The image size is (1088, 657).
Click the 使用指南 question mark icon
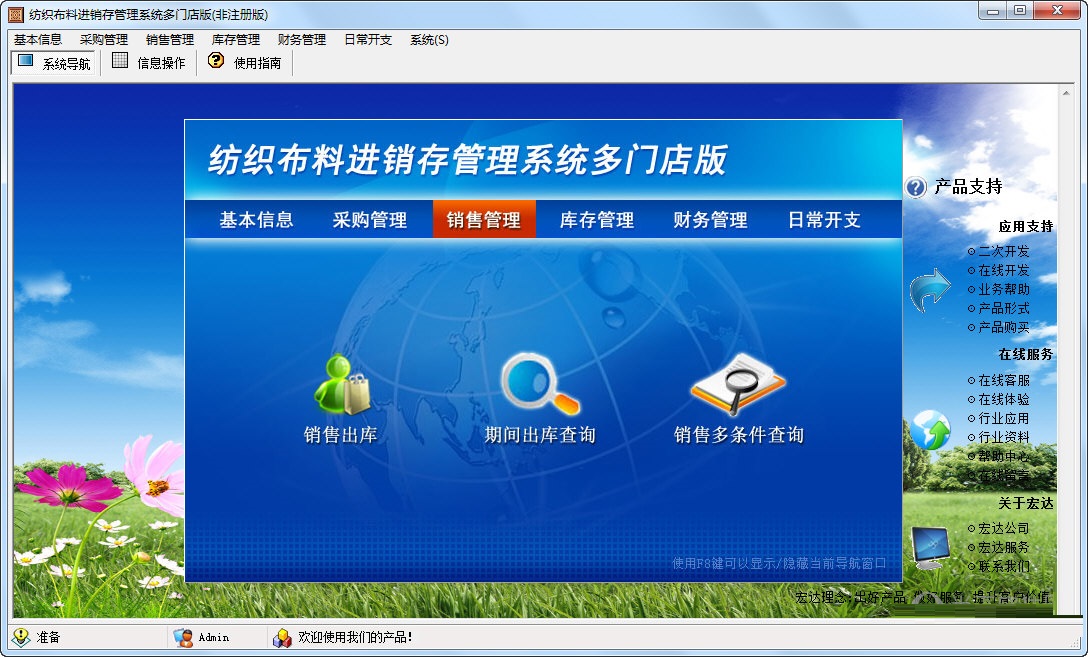tap(216, 61)
